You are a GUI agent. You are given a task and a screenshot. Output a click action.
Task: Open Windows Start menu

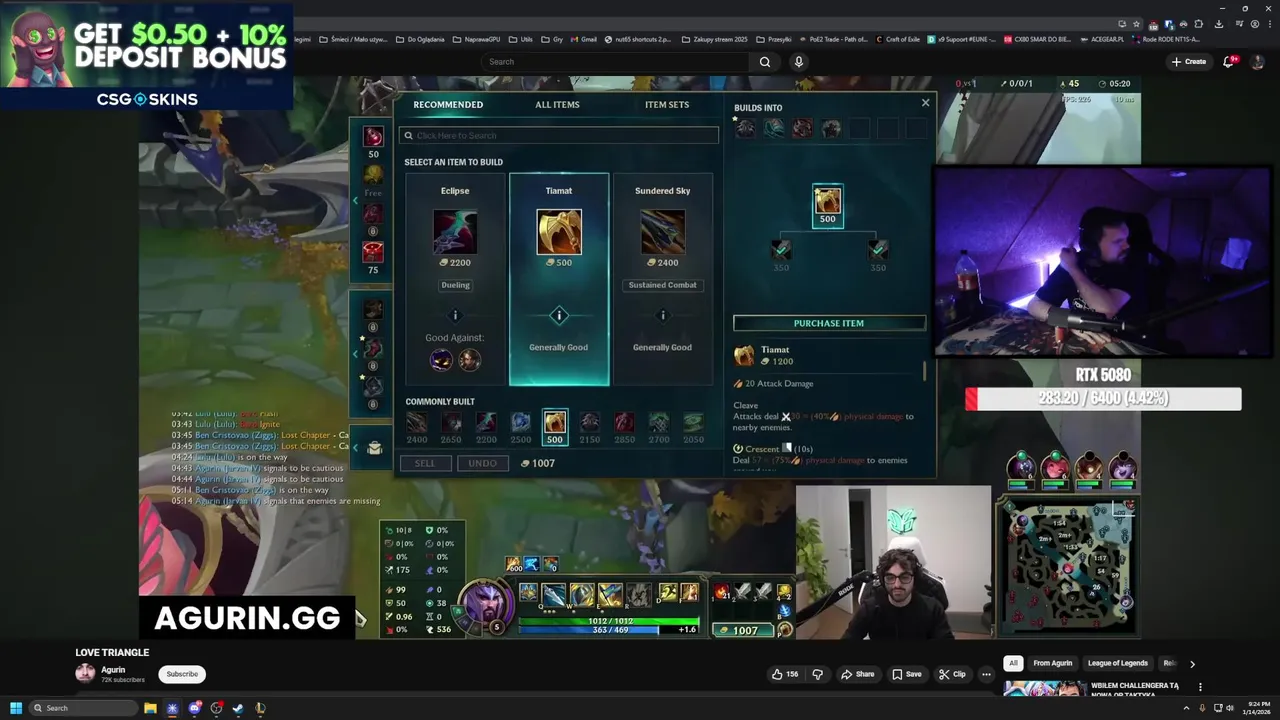[x=16, y=708]
